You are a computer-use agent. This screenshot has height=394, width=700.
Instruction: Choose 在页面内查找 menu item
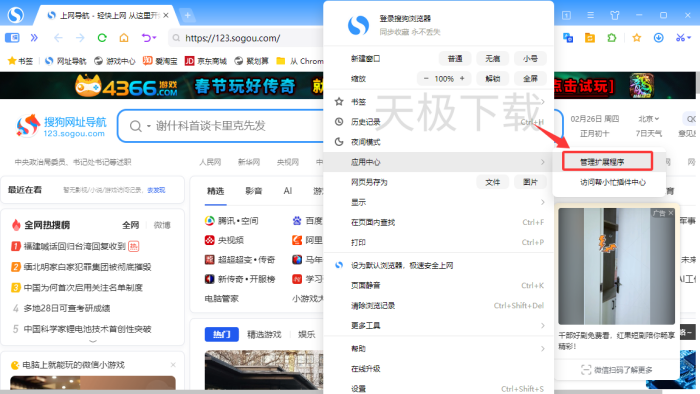point(438,222)
